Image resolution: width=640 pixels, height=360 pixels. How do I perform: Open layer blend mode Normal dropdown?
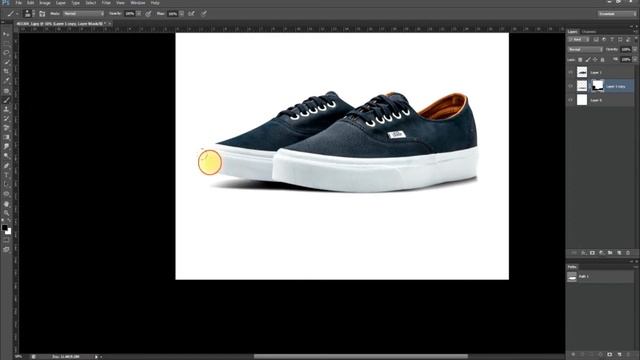(x=585, y=49)
